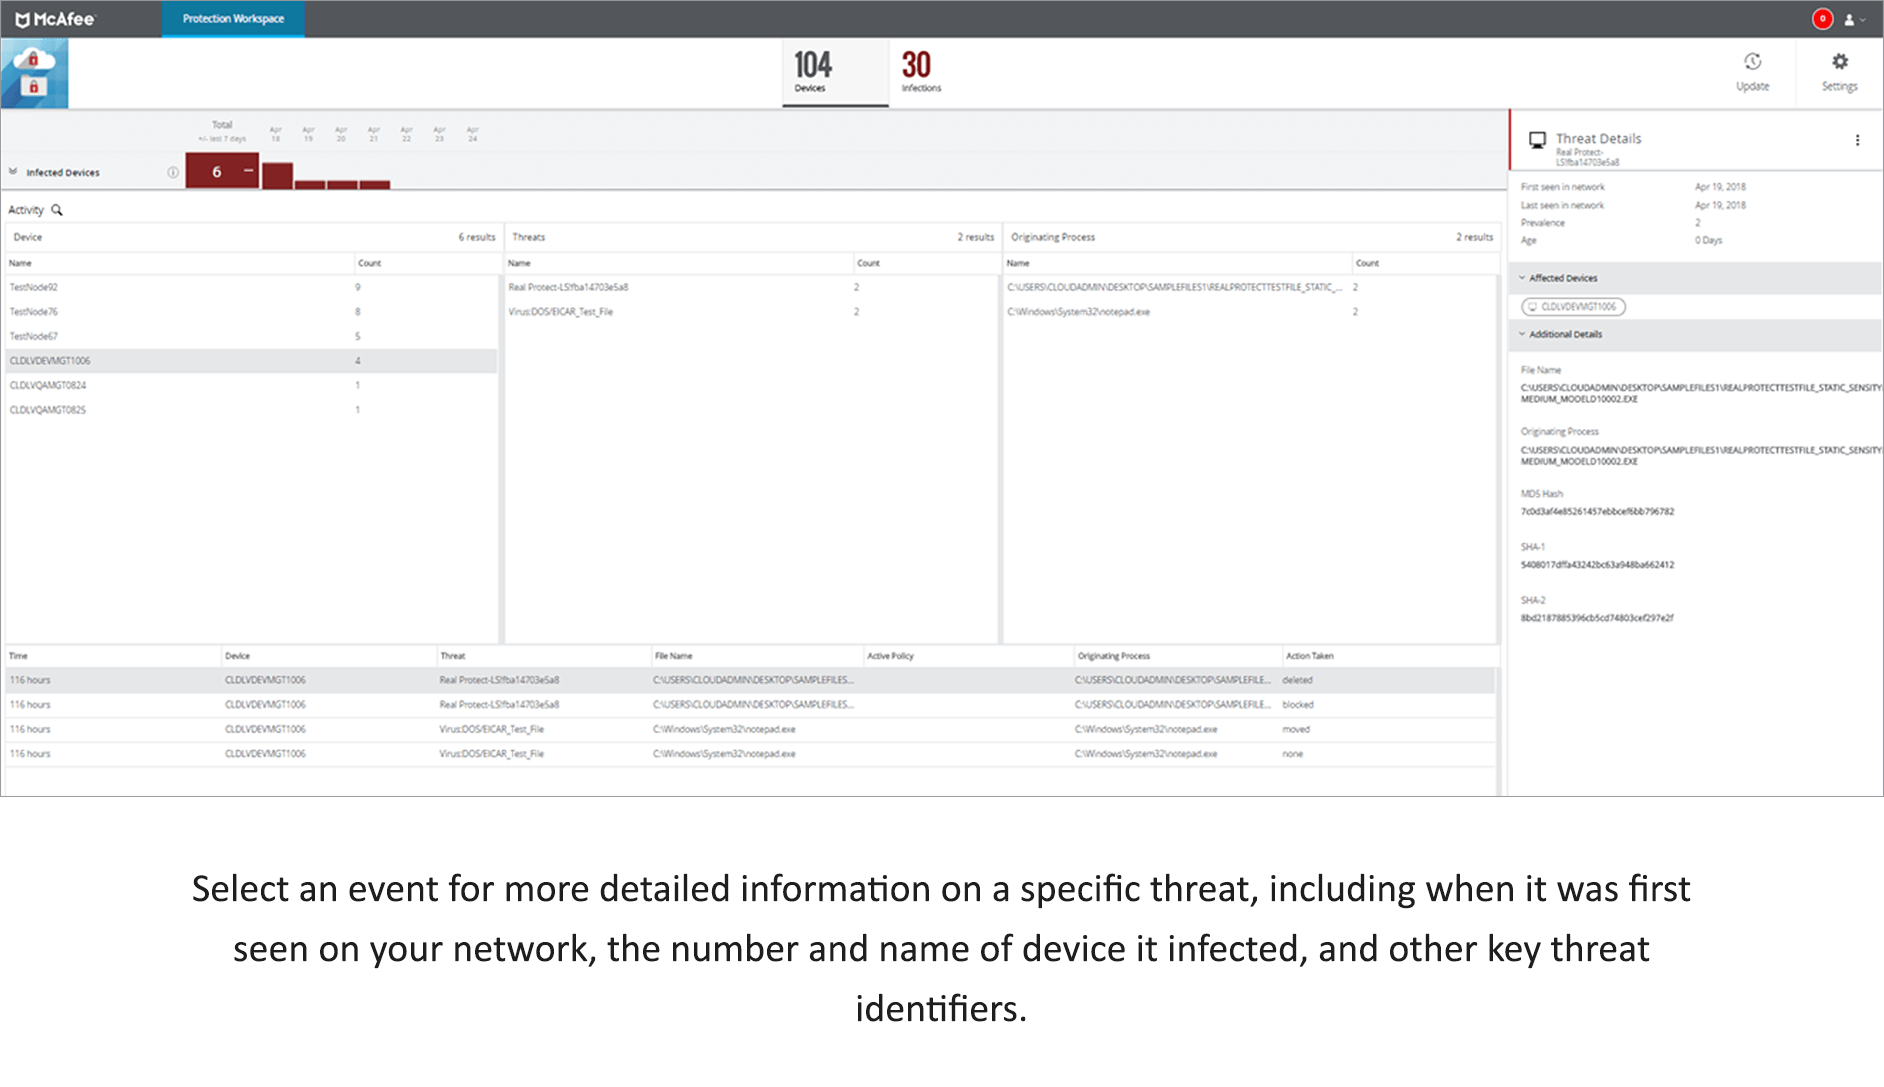Sort events by Time column header
Image resolution: width=1884 pixels, height=1087 pixels.
(x=18, y=656)
